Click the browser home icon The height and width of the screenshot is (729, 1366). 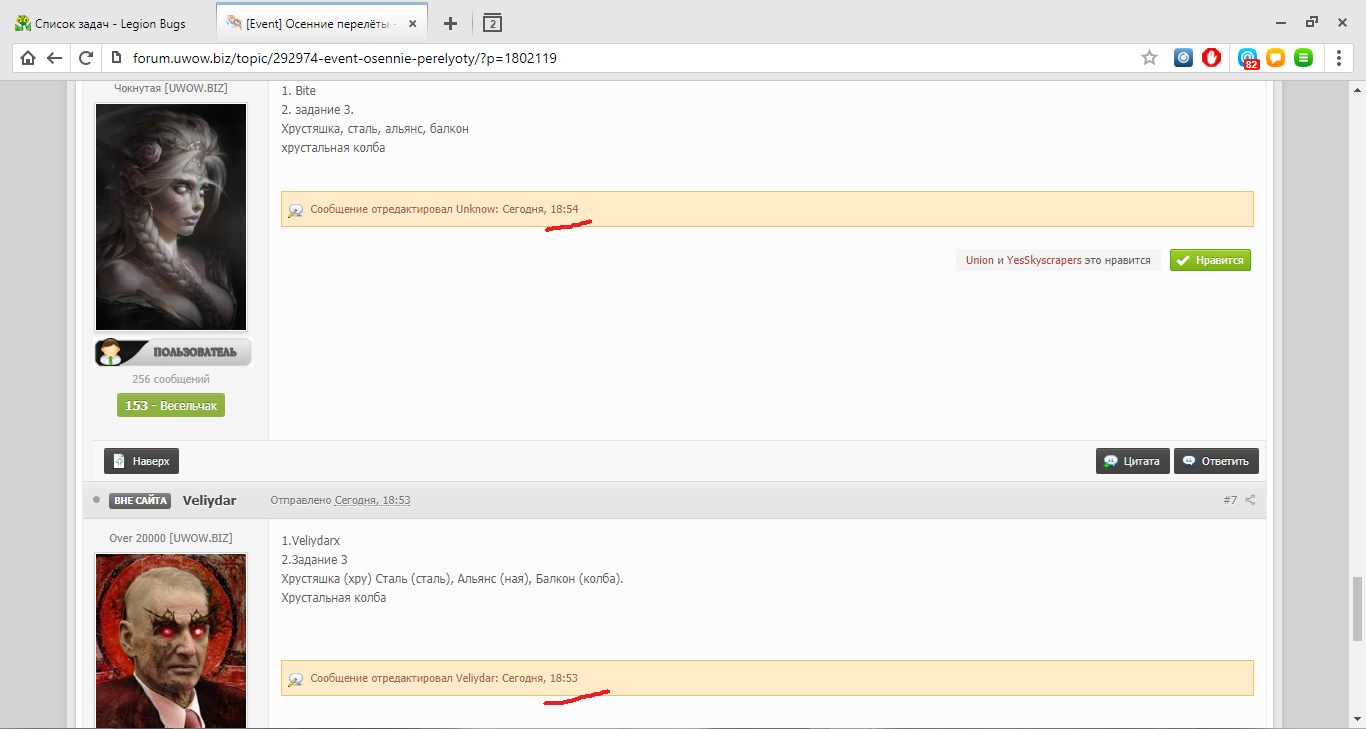pos(28,58)
